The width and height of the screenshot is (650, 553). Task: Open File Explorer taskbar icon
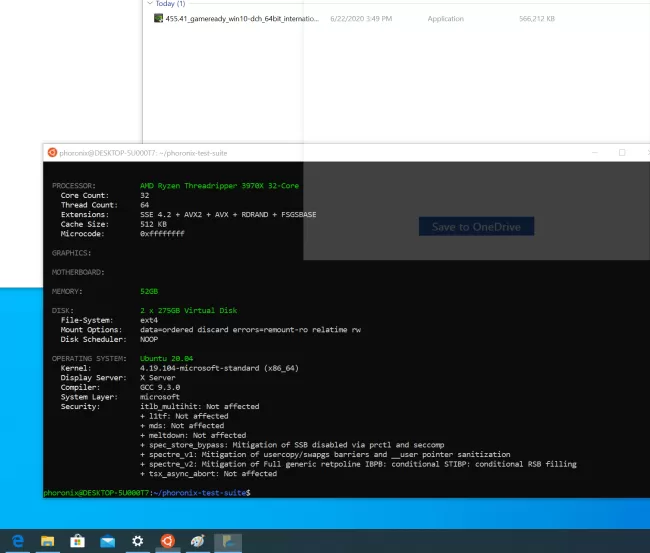47,541
